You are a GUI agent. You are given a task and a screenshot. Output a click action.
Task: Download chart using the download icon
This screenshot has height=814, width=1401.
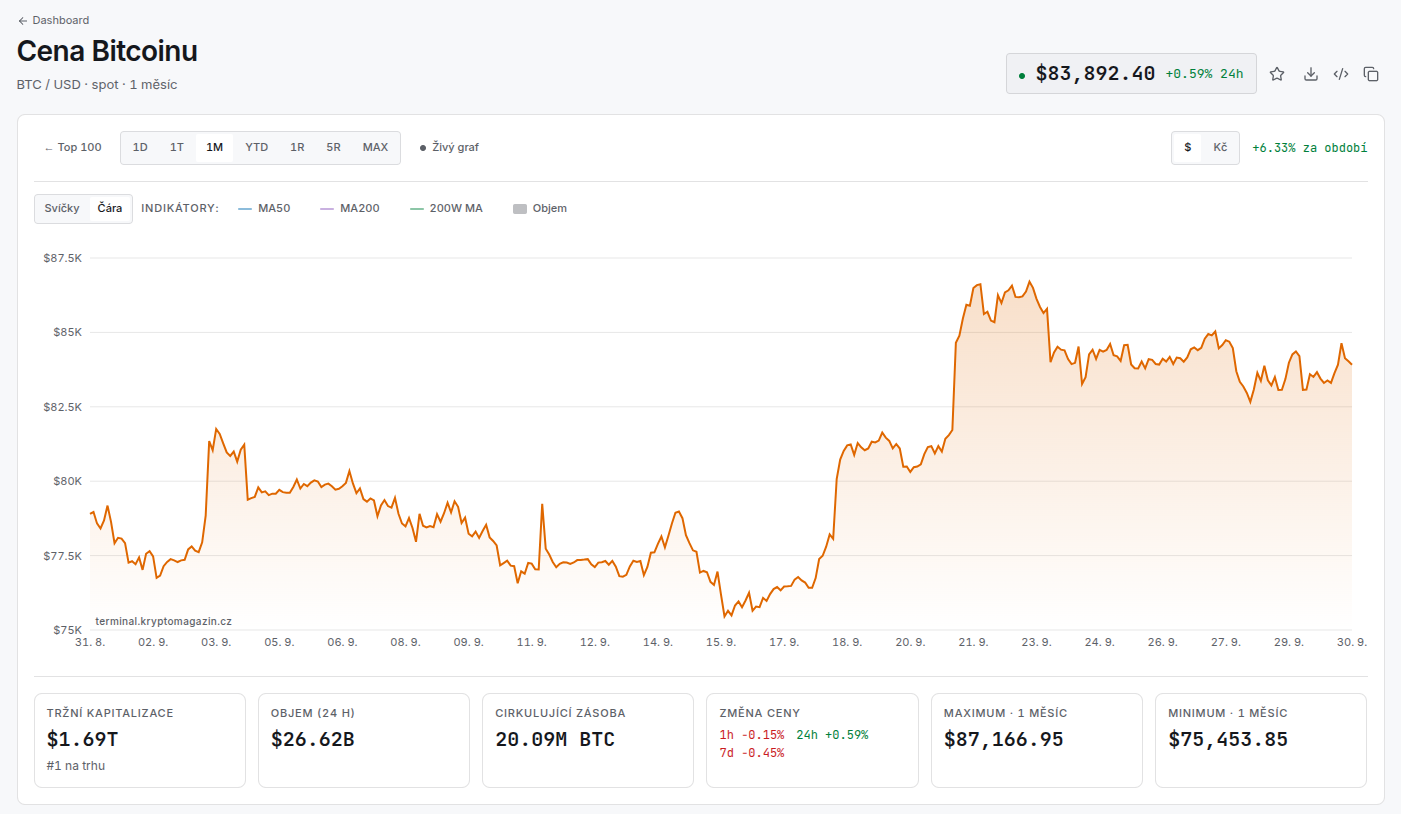tap(1311, 74)
